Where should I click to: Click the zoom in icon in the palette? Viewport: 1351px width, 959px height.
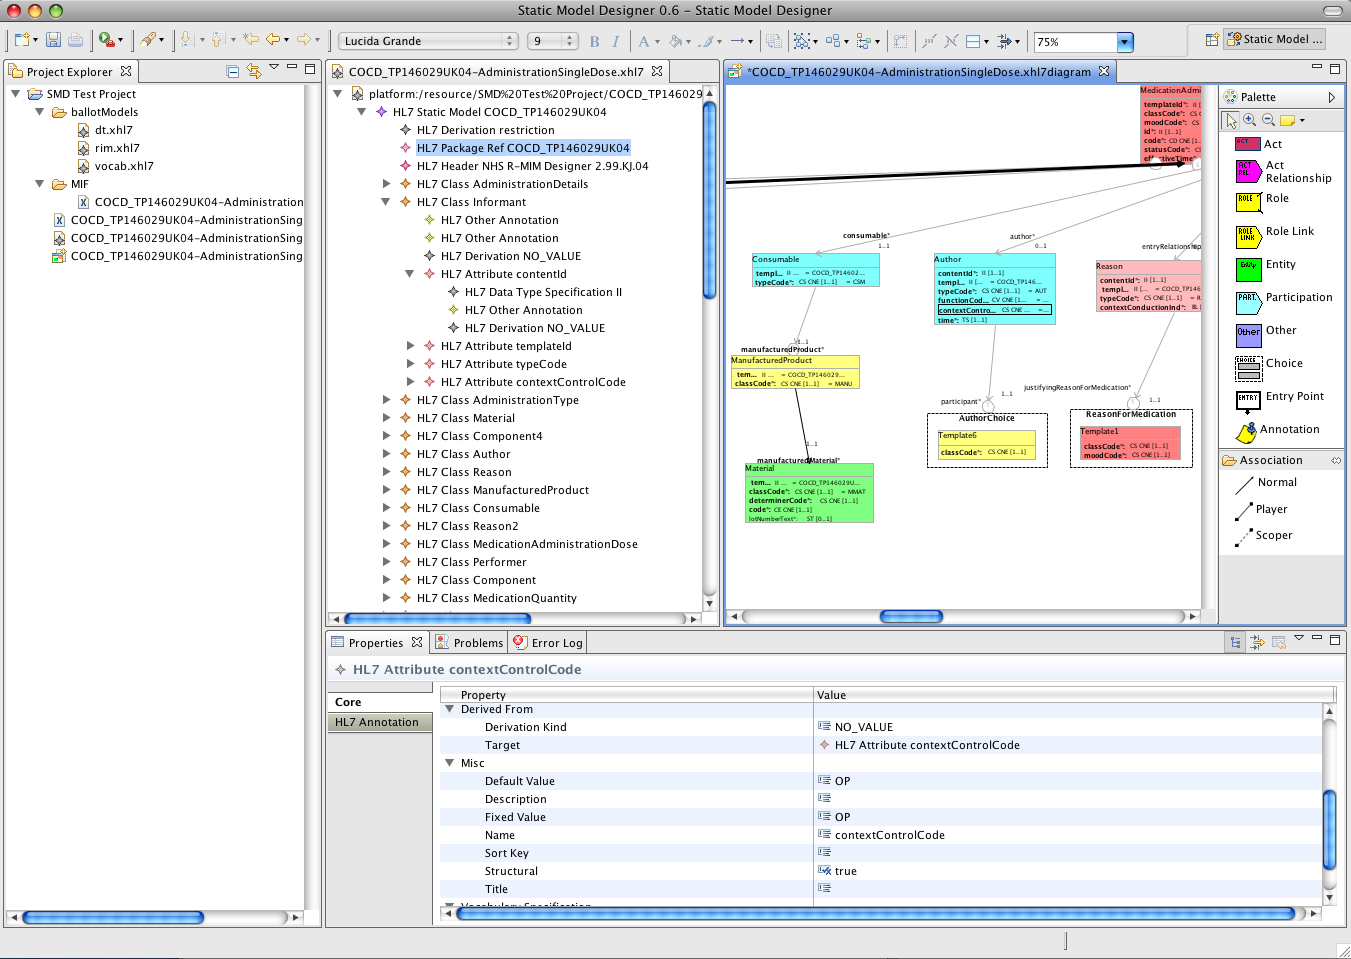(x=1250, y=120)
